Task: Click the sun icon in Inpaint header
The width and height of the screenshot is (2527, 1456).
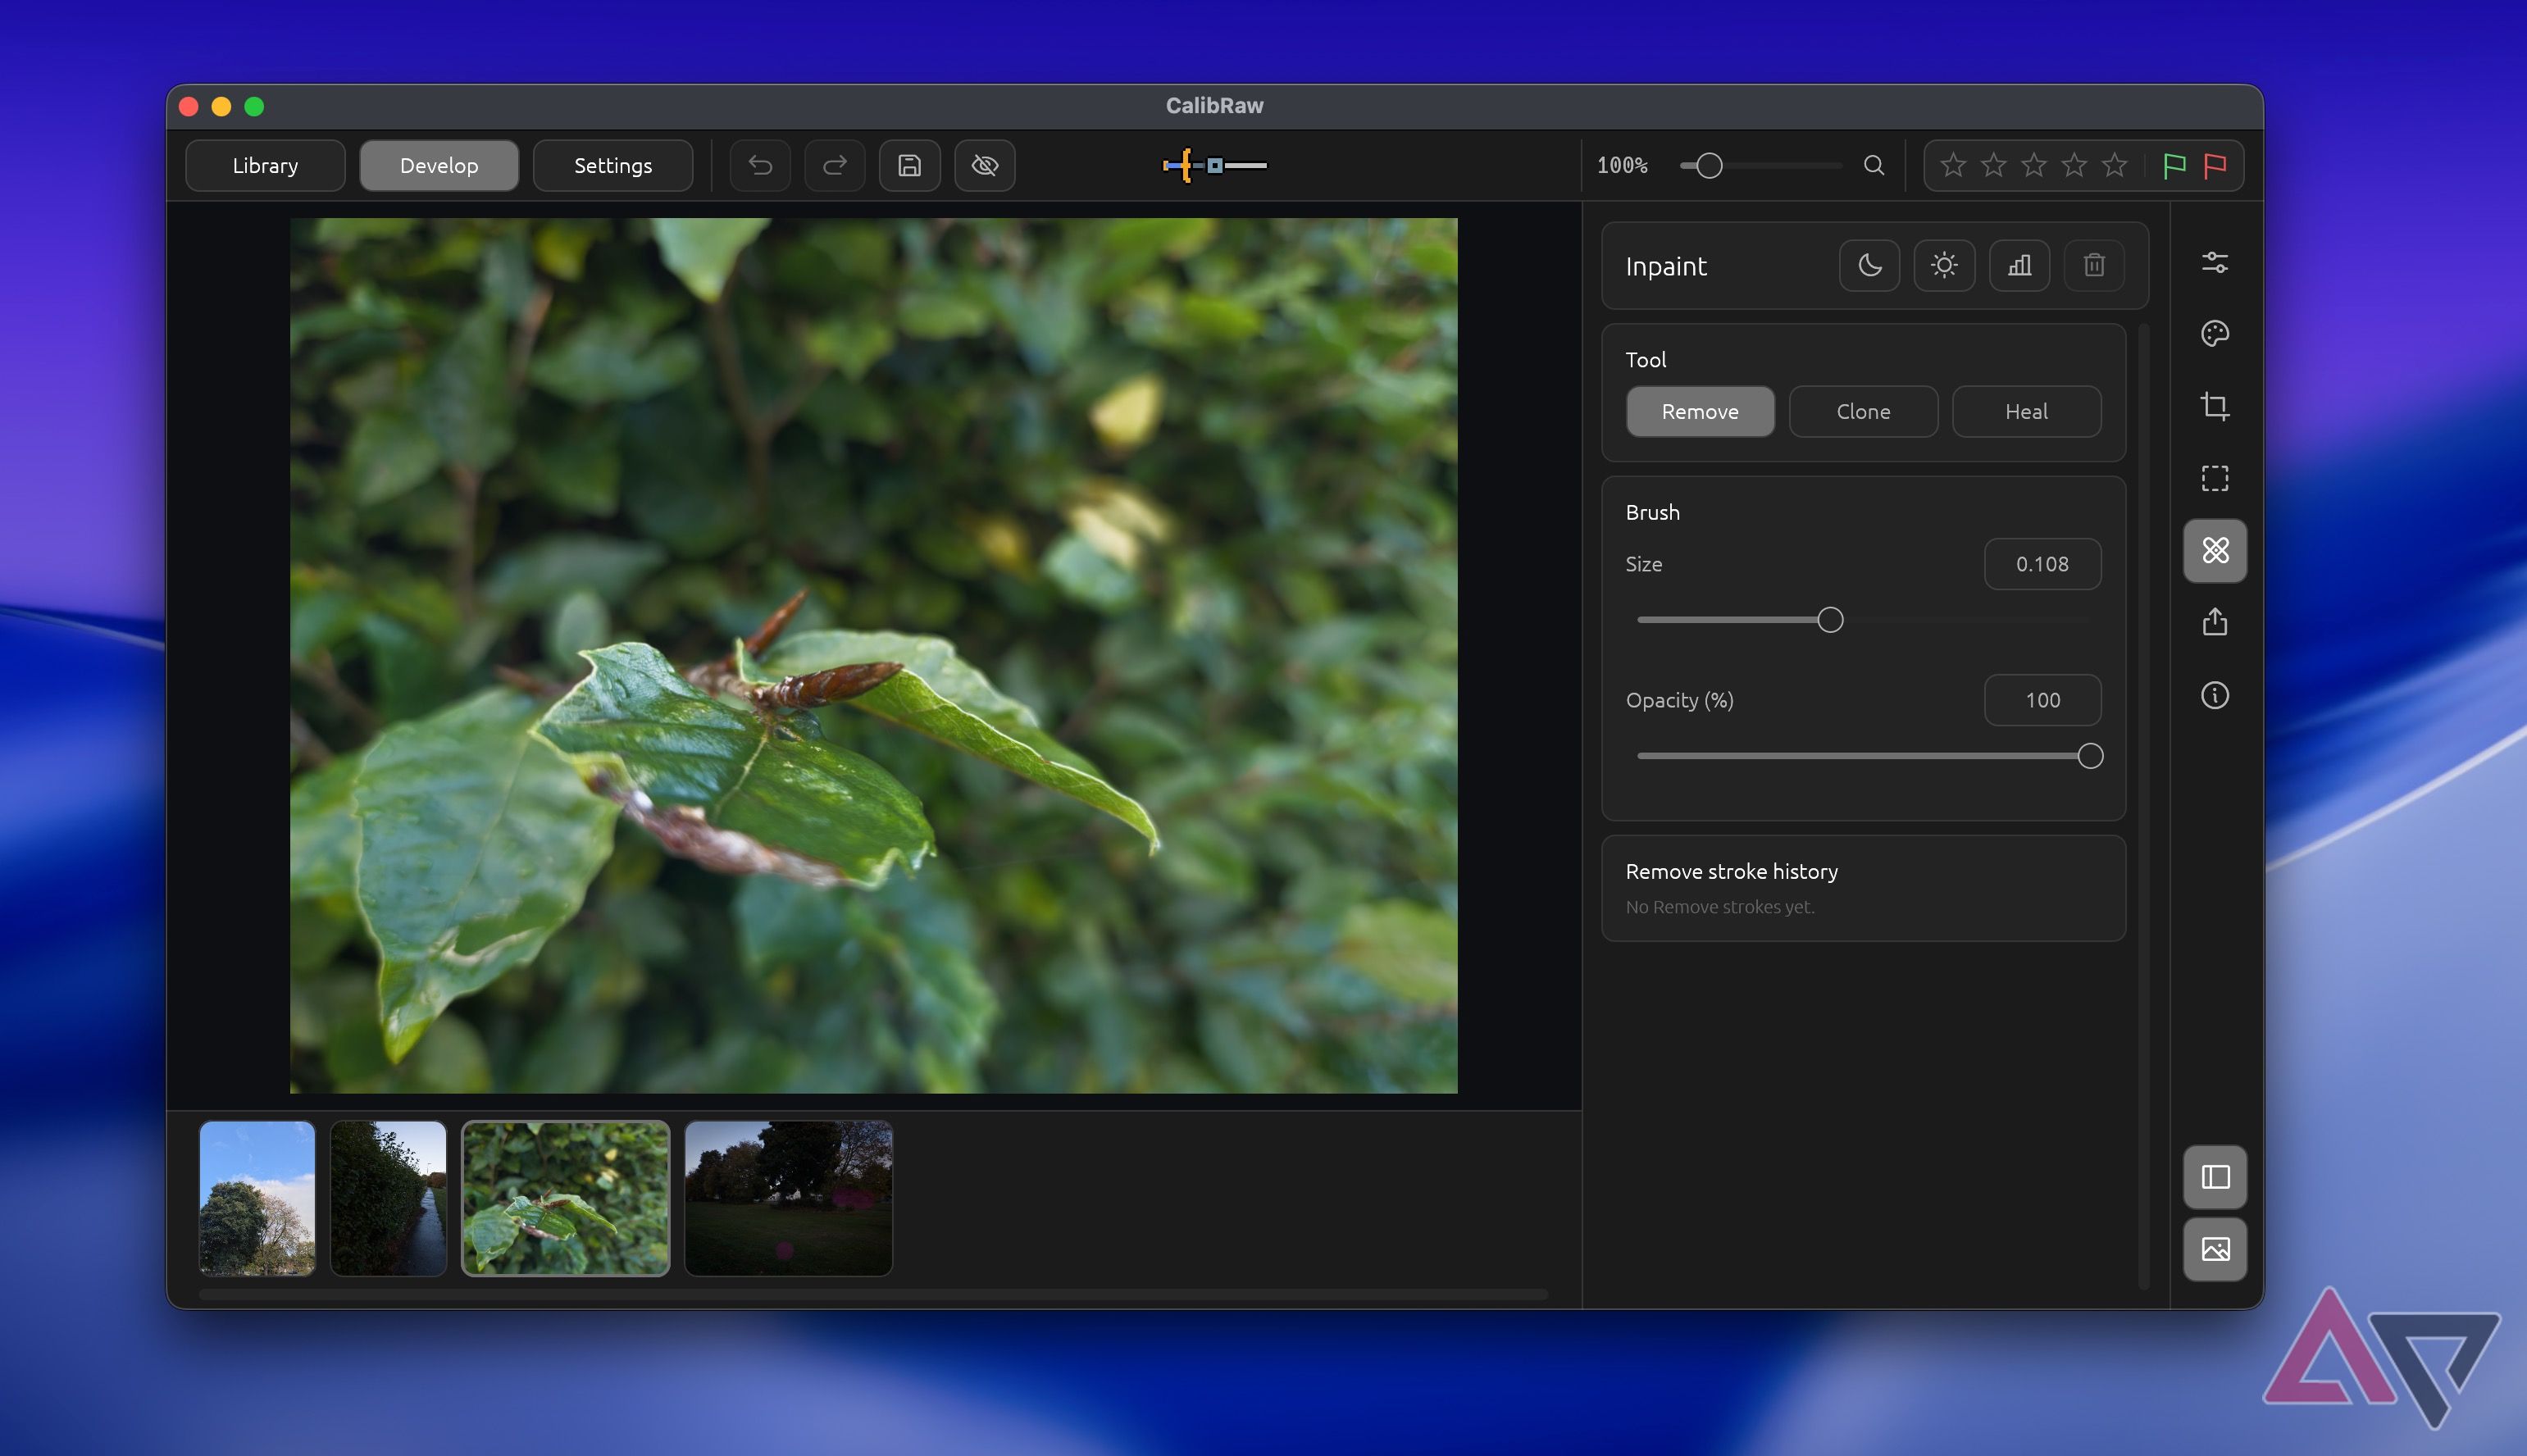Action: click(x=1944, y=265)
